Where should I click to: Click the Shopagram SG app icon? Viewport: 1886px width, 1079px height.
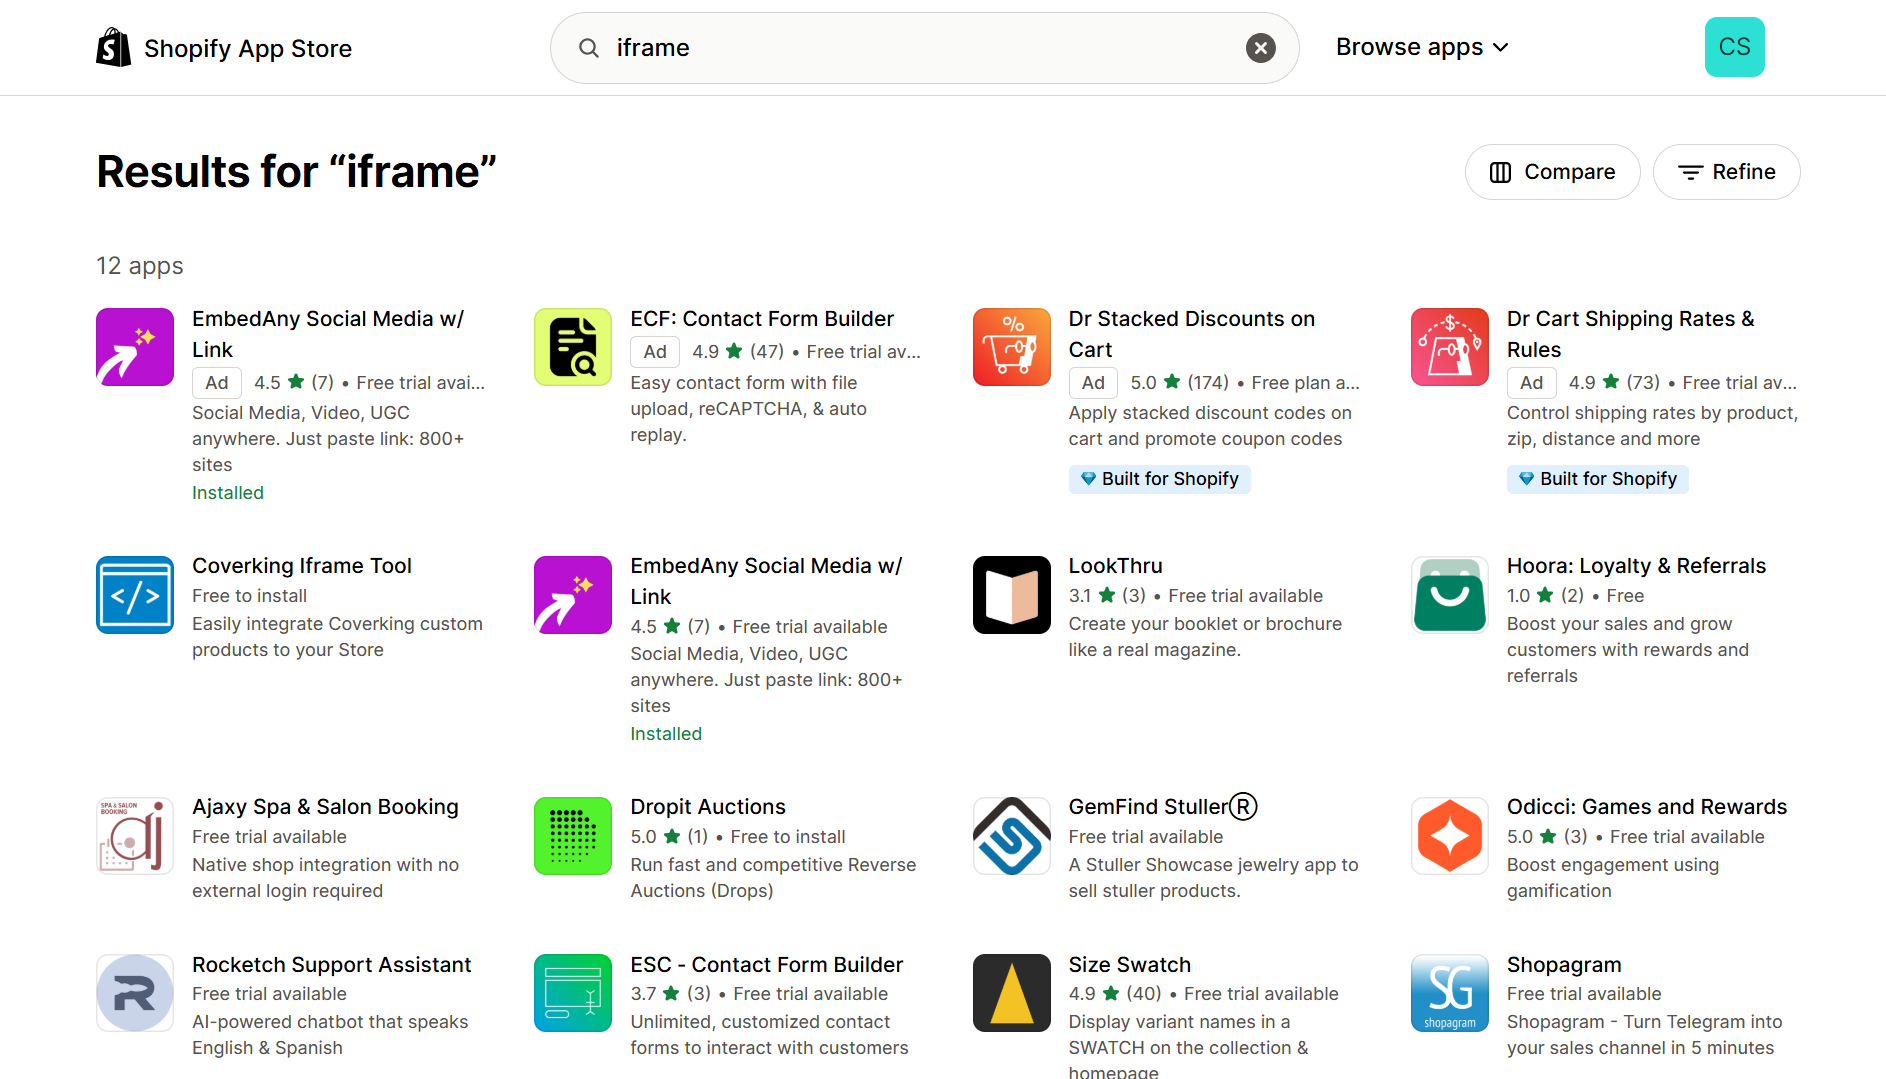click(1449, 993)
